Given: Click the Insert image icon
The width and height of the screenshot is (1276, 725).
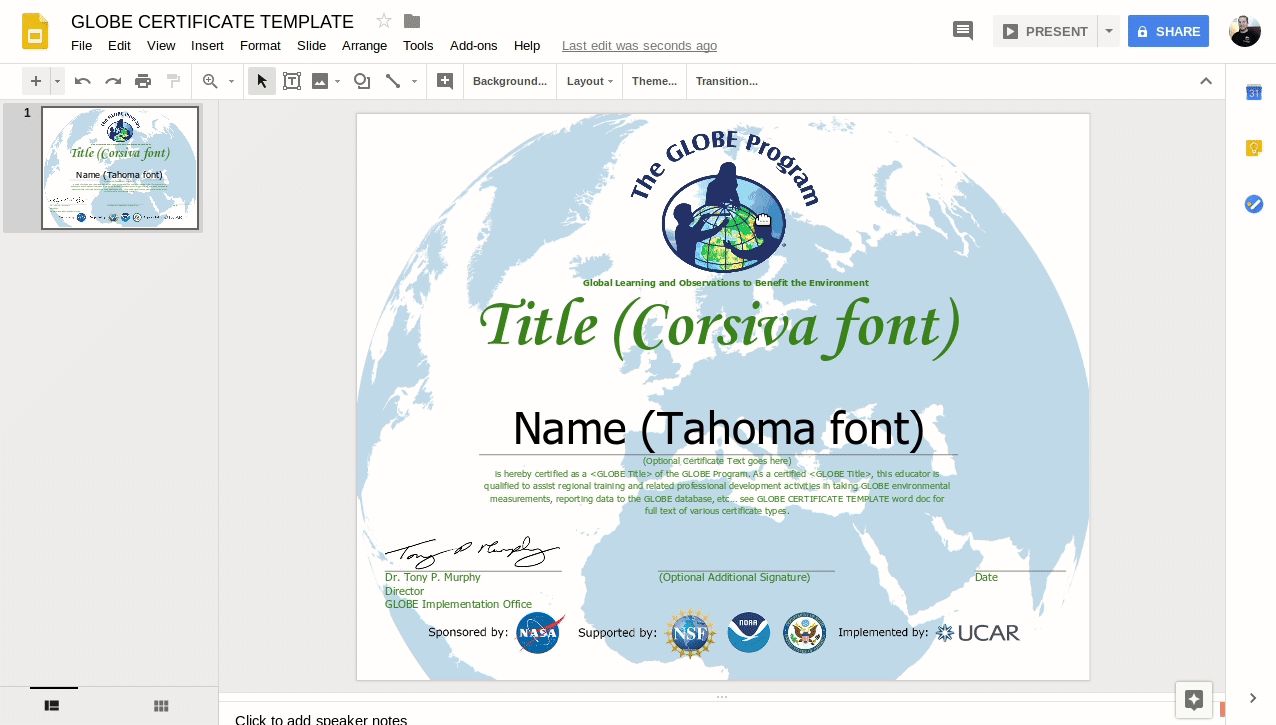Looking at the screenshot, I should click(x=320, y=81).
